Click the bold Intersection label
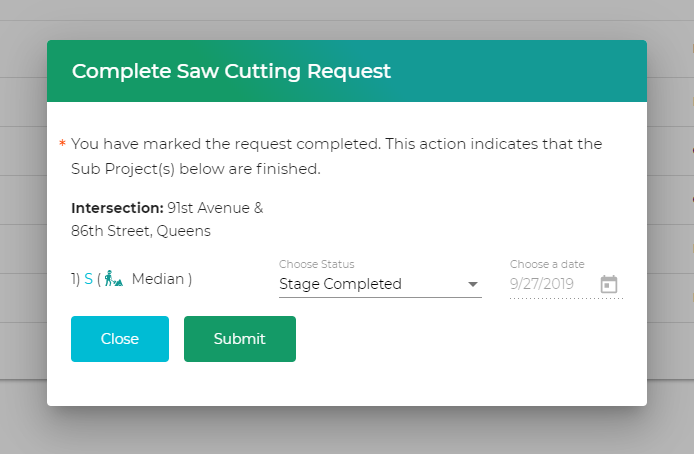This screenshot has width=694, height=454. coord(117,209)
